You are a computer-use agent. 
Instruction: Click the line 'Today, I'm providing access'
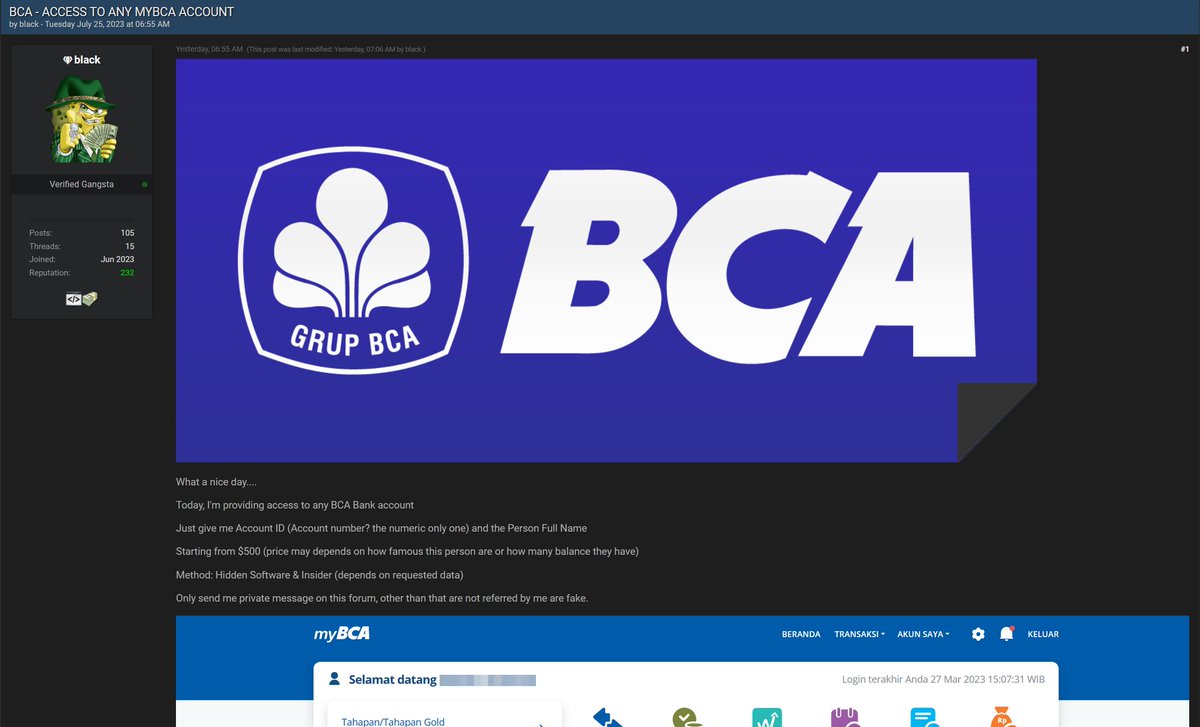coord(295,505)
